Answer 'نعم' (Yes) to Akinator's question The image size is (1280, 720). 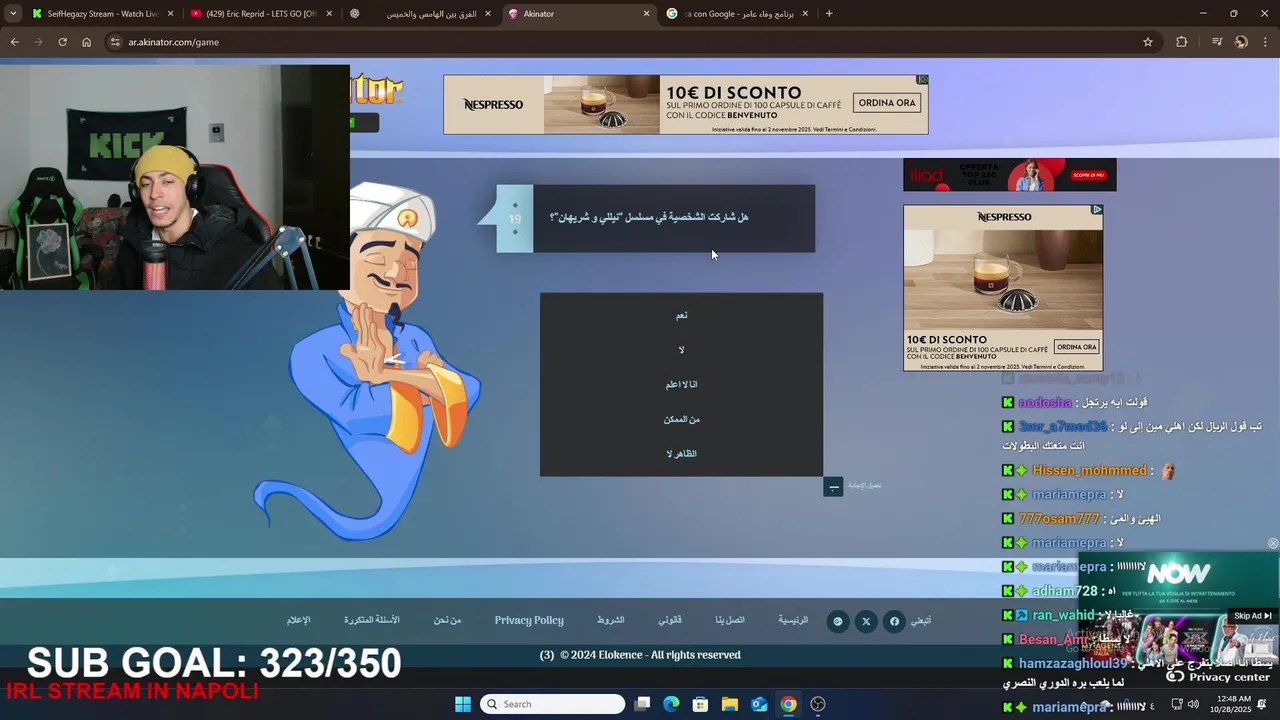[681, 315]
